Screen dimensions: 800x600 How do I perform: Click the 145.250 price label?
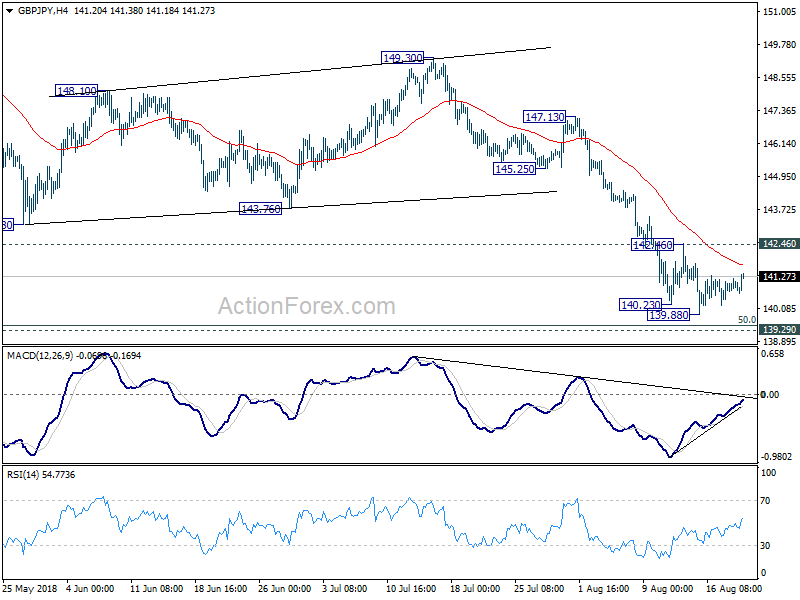(x=514, y=168)
